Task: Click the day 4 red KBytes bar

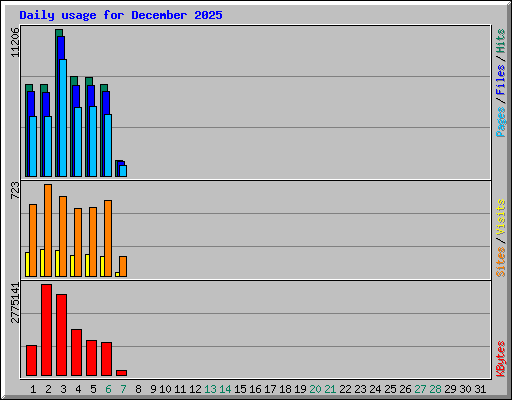Action: [x=77, y=353]
